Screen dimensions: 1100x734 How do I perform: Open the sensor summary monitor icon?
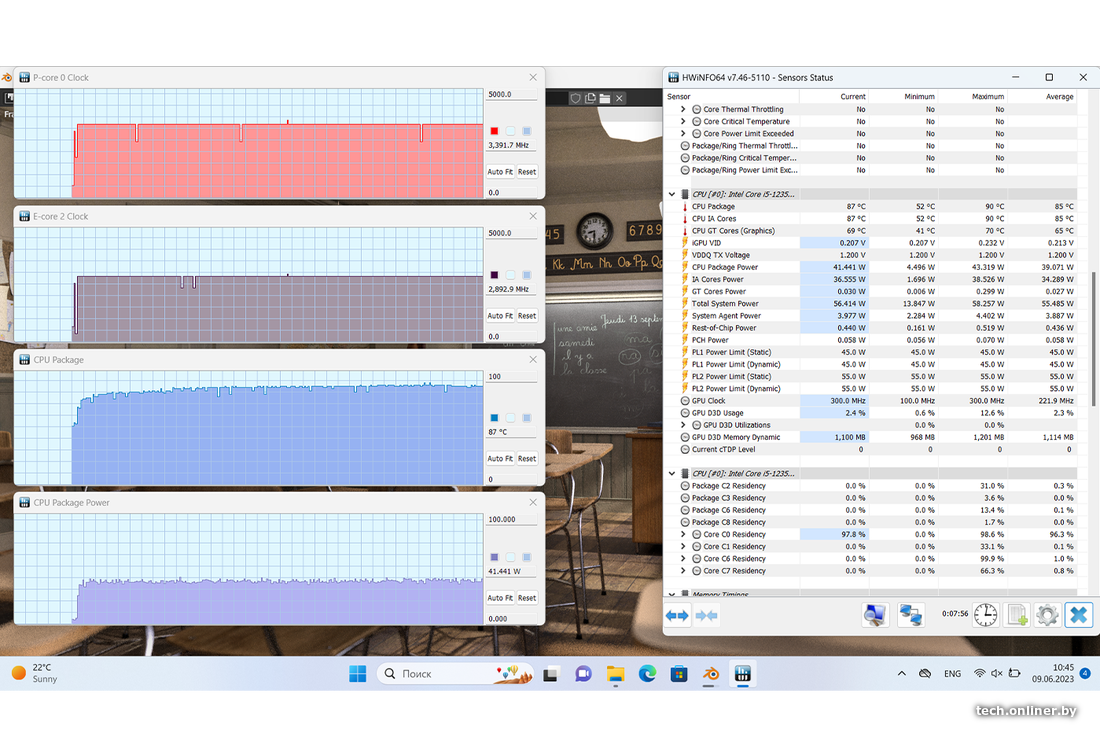(875, 615)
